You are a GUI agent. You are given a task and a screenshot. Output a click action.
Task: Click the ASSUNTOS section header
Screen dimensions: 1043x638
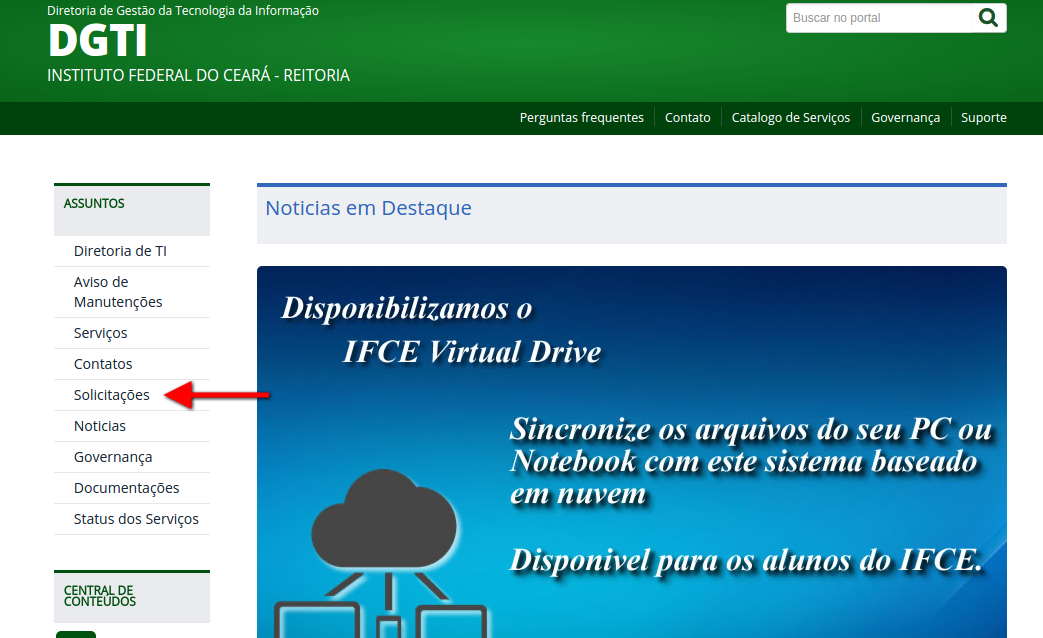(x=94, y=204)
